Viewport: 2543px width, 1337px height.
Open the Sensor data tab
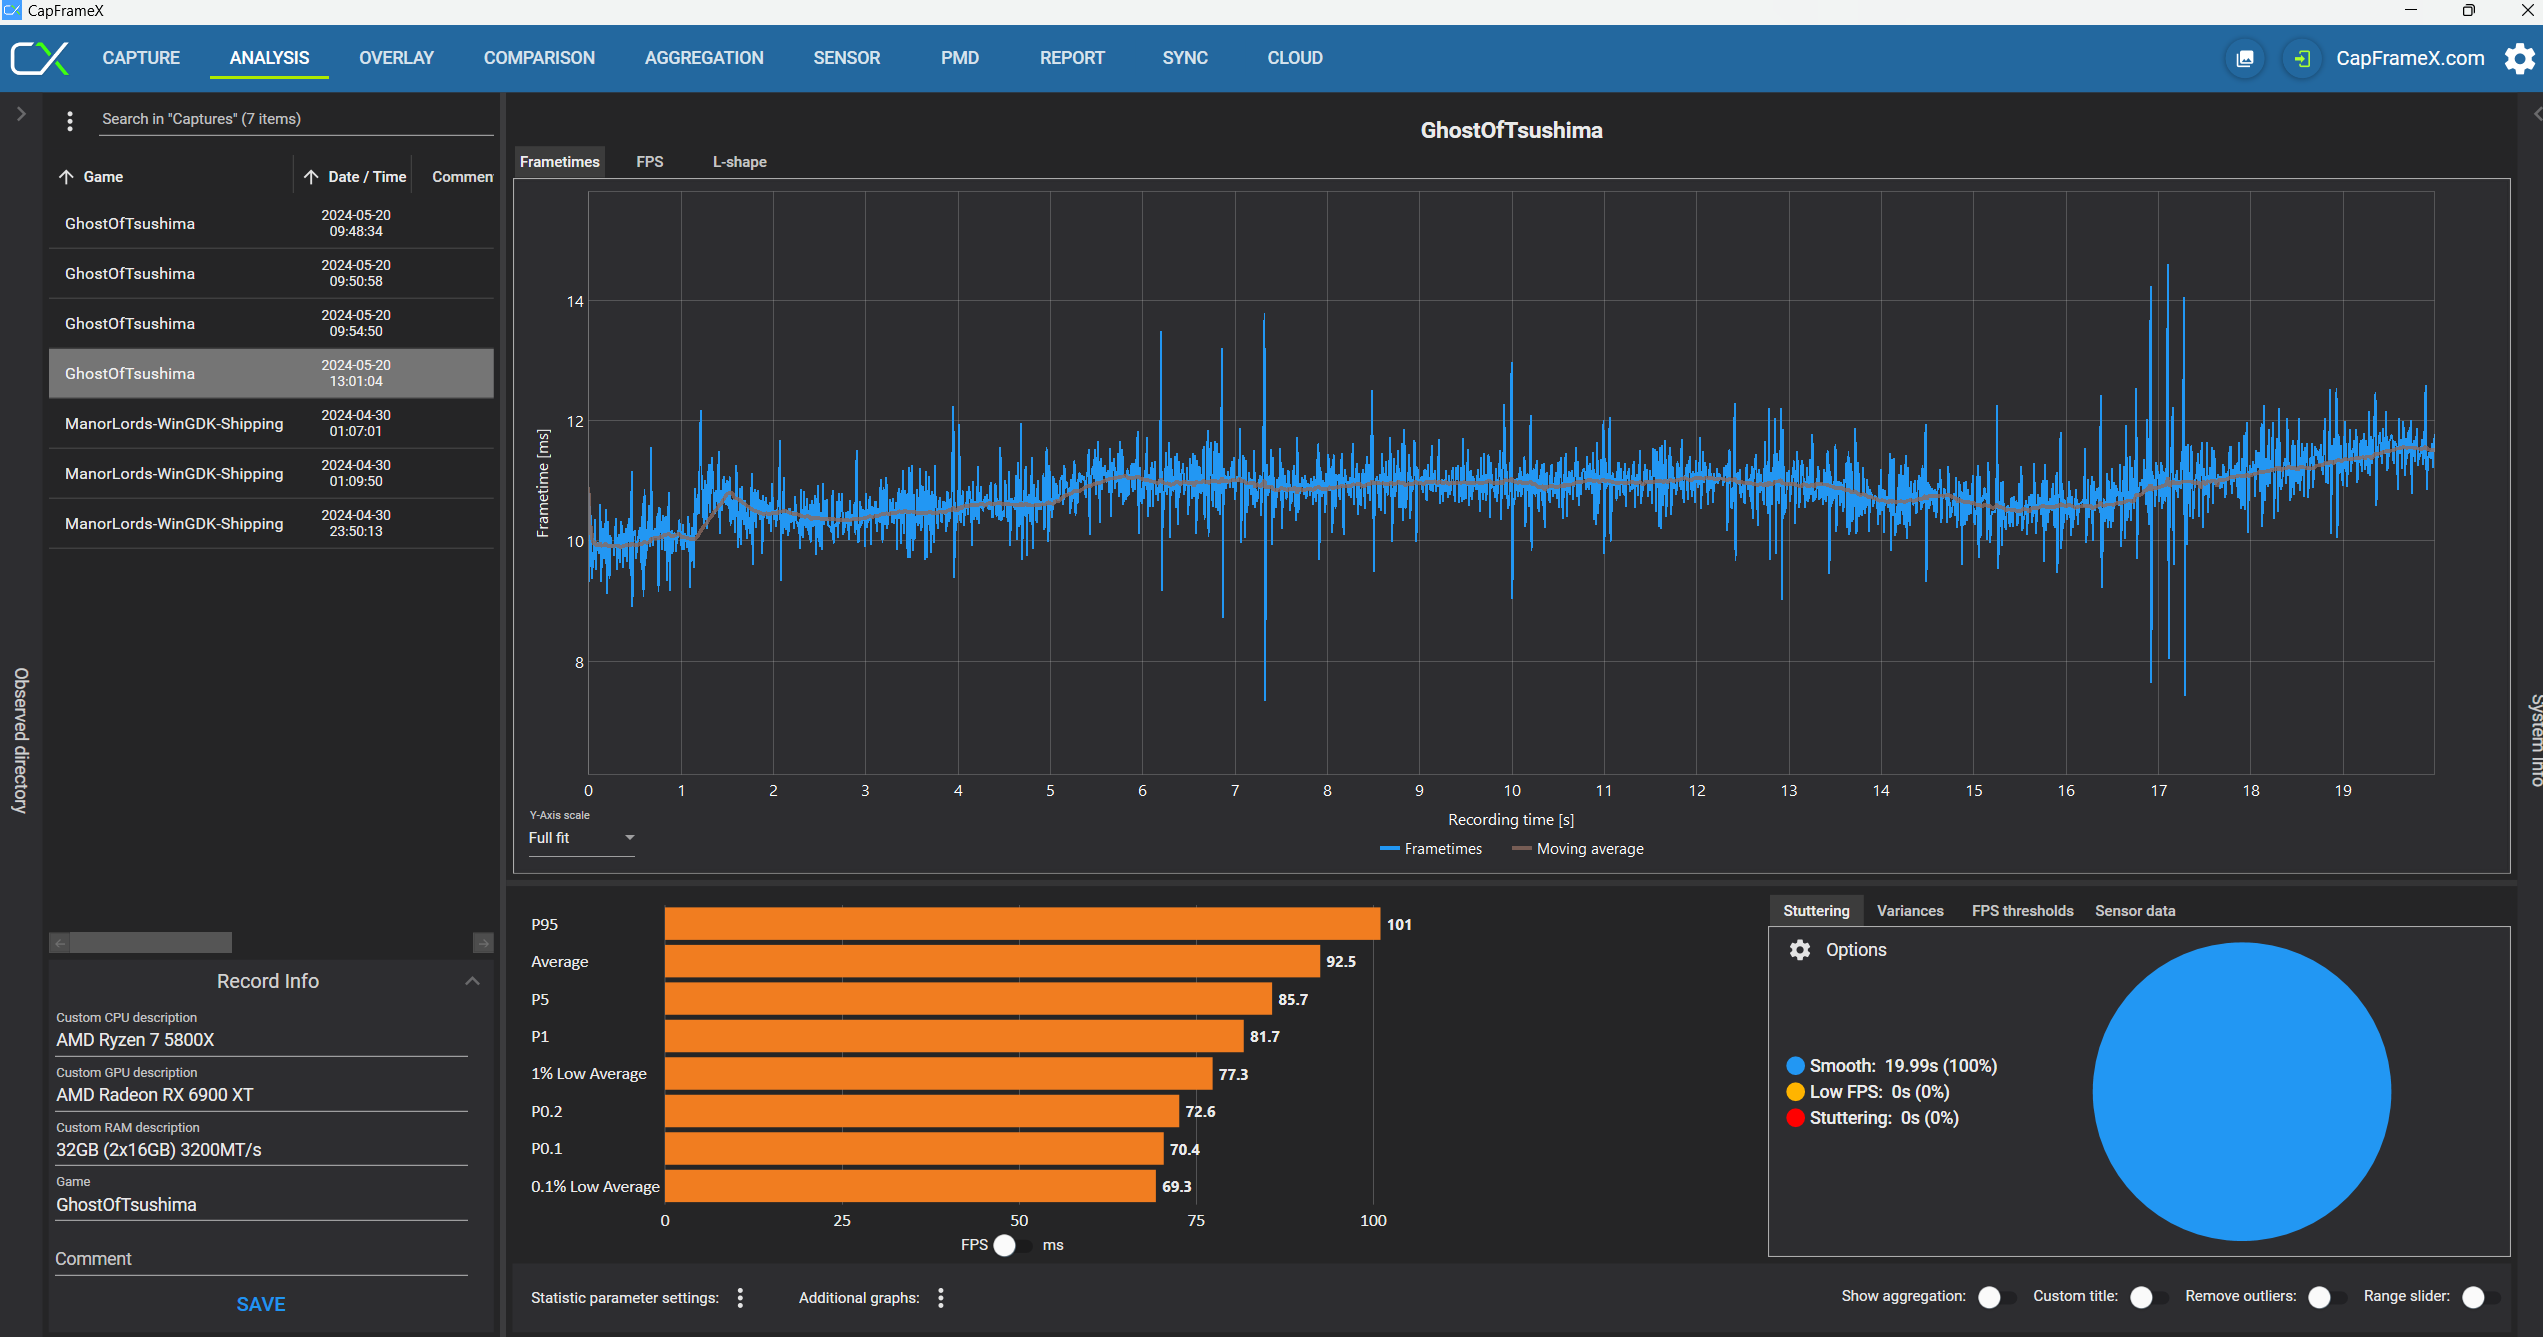(x=2135, y=911)
